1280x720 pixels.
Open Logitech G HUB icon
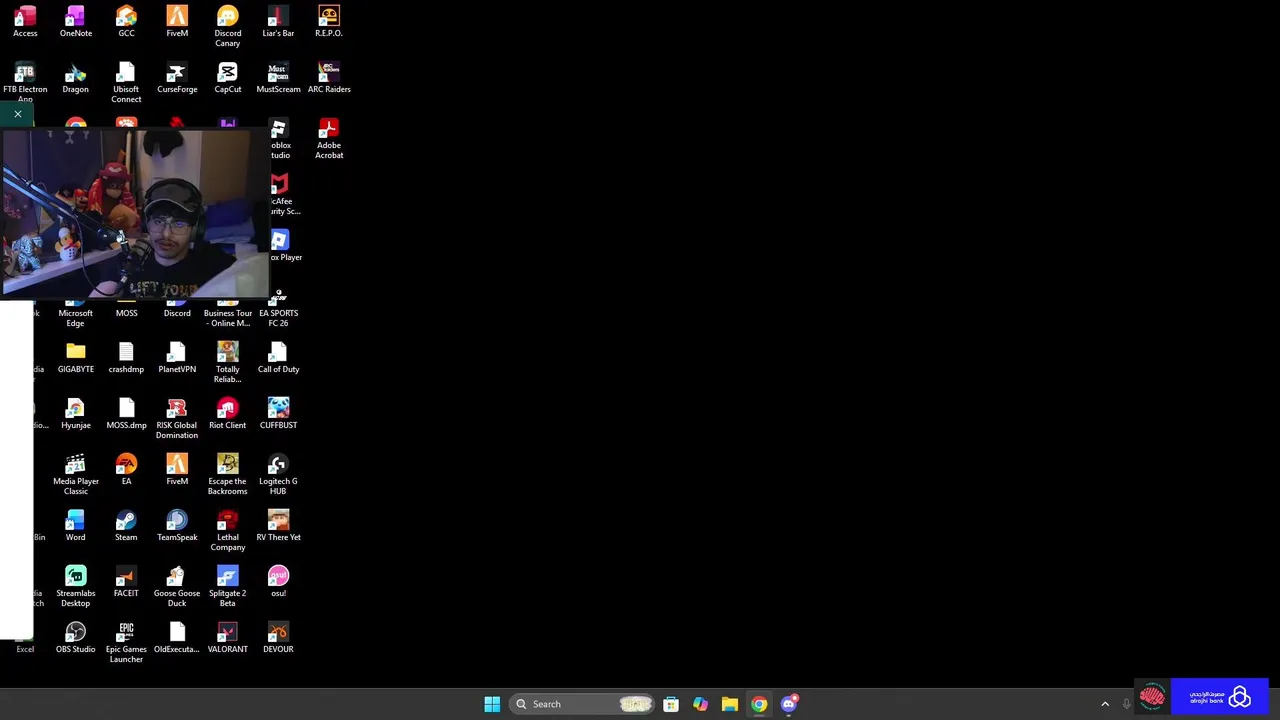(278, 474)
